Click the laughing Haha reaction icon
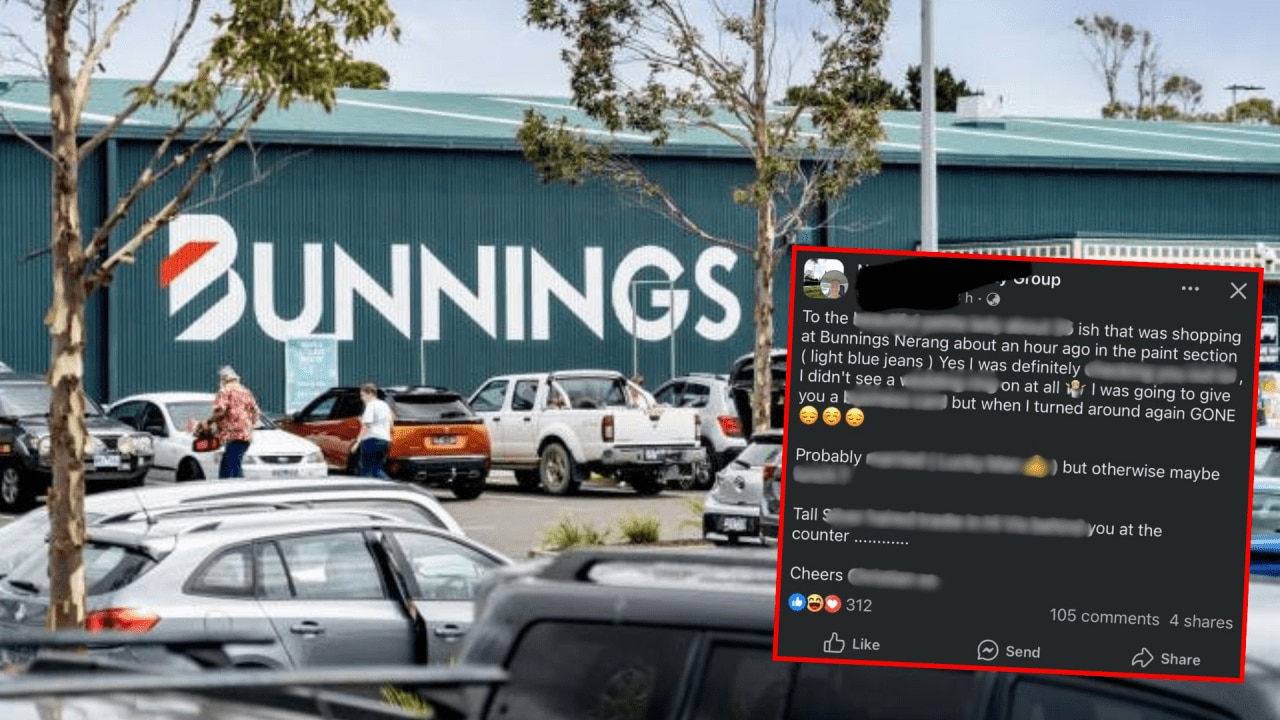 point(814,603)
